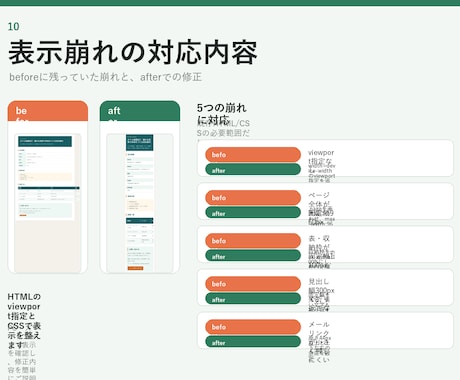This screenshot has width=460, height=380.
Task: Click the befo pill in the ページ row
Action: coord(253,198)
